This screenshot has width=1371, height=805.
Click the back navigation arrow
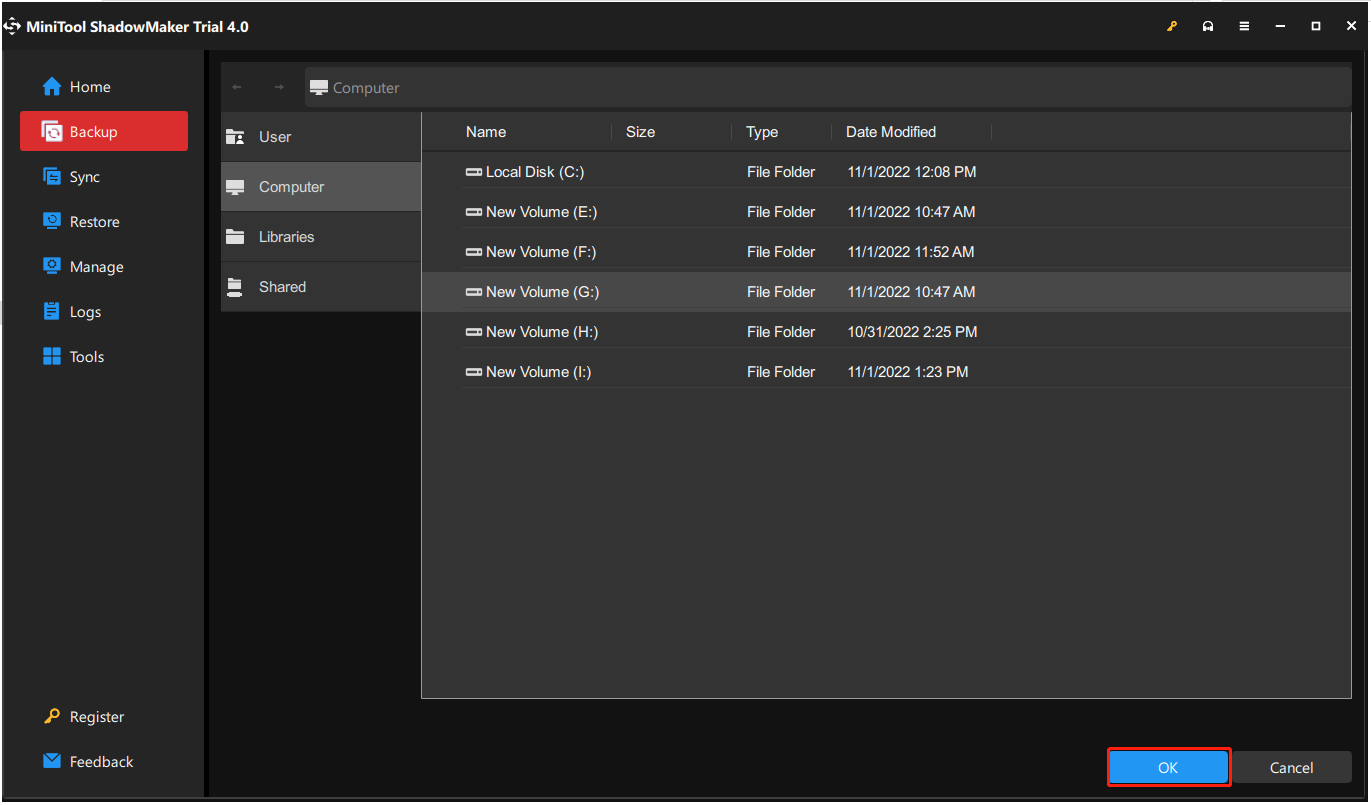coord(237,88)
